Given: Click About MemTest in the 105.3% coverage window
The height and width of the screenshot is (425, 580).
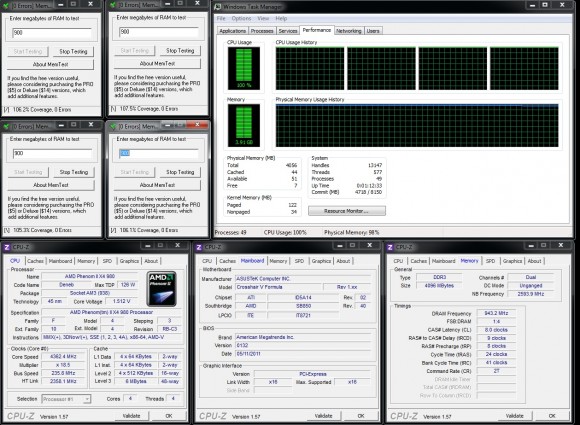Looking at the screenshot, I should (51, 185).
